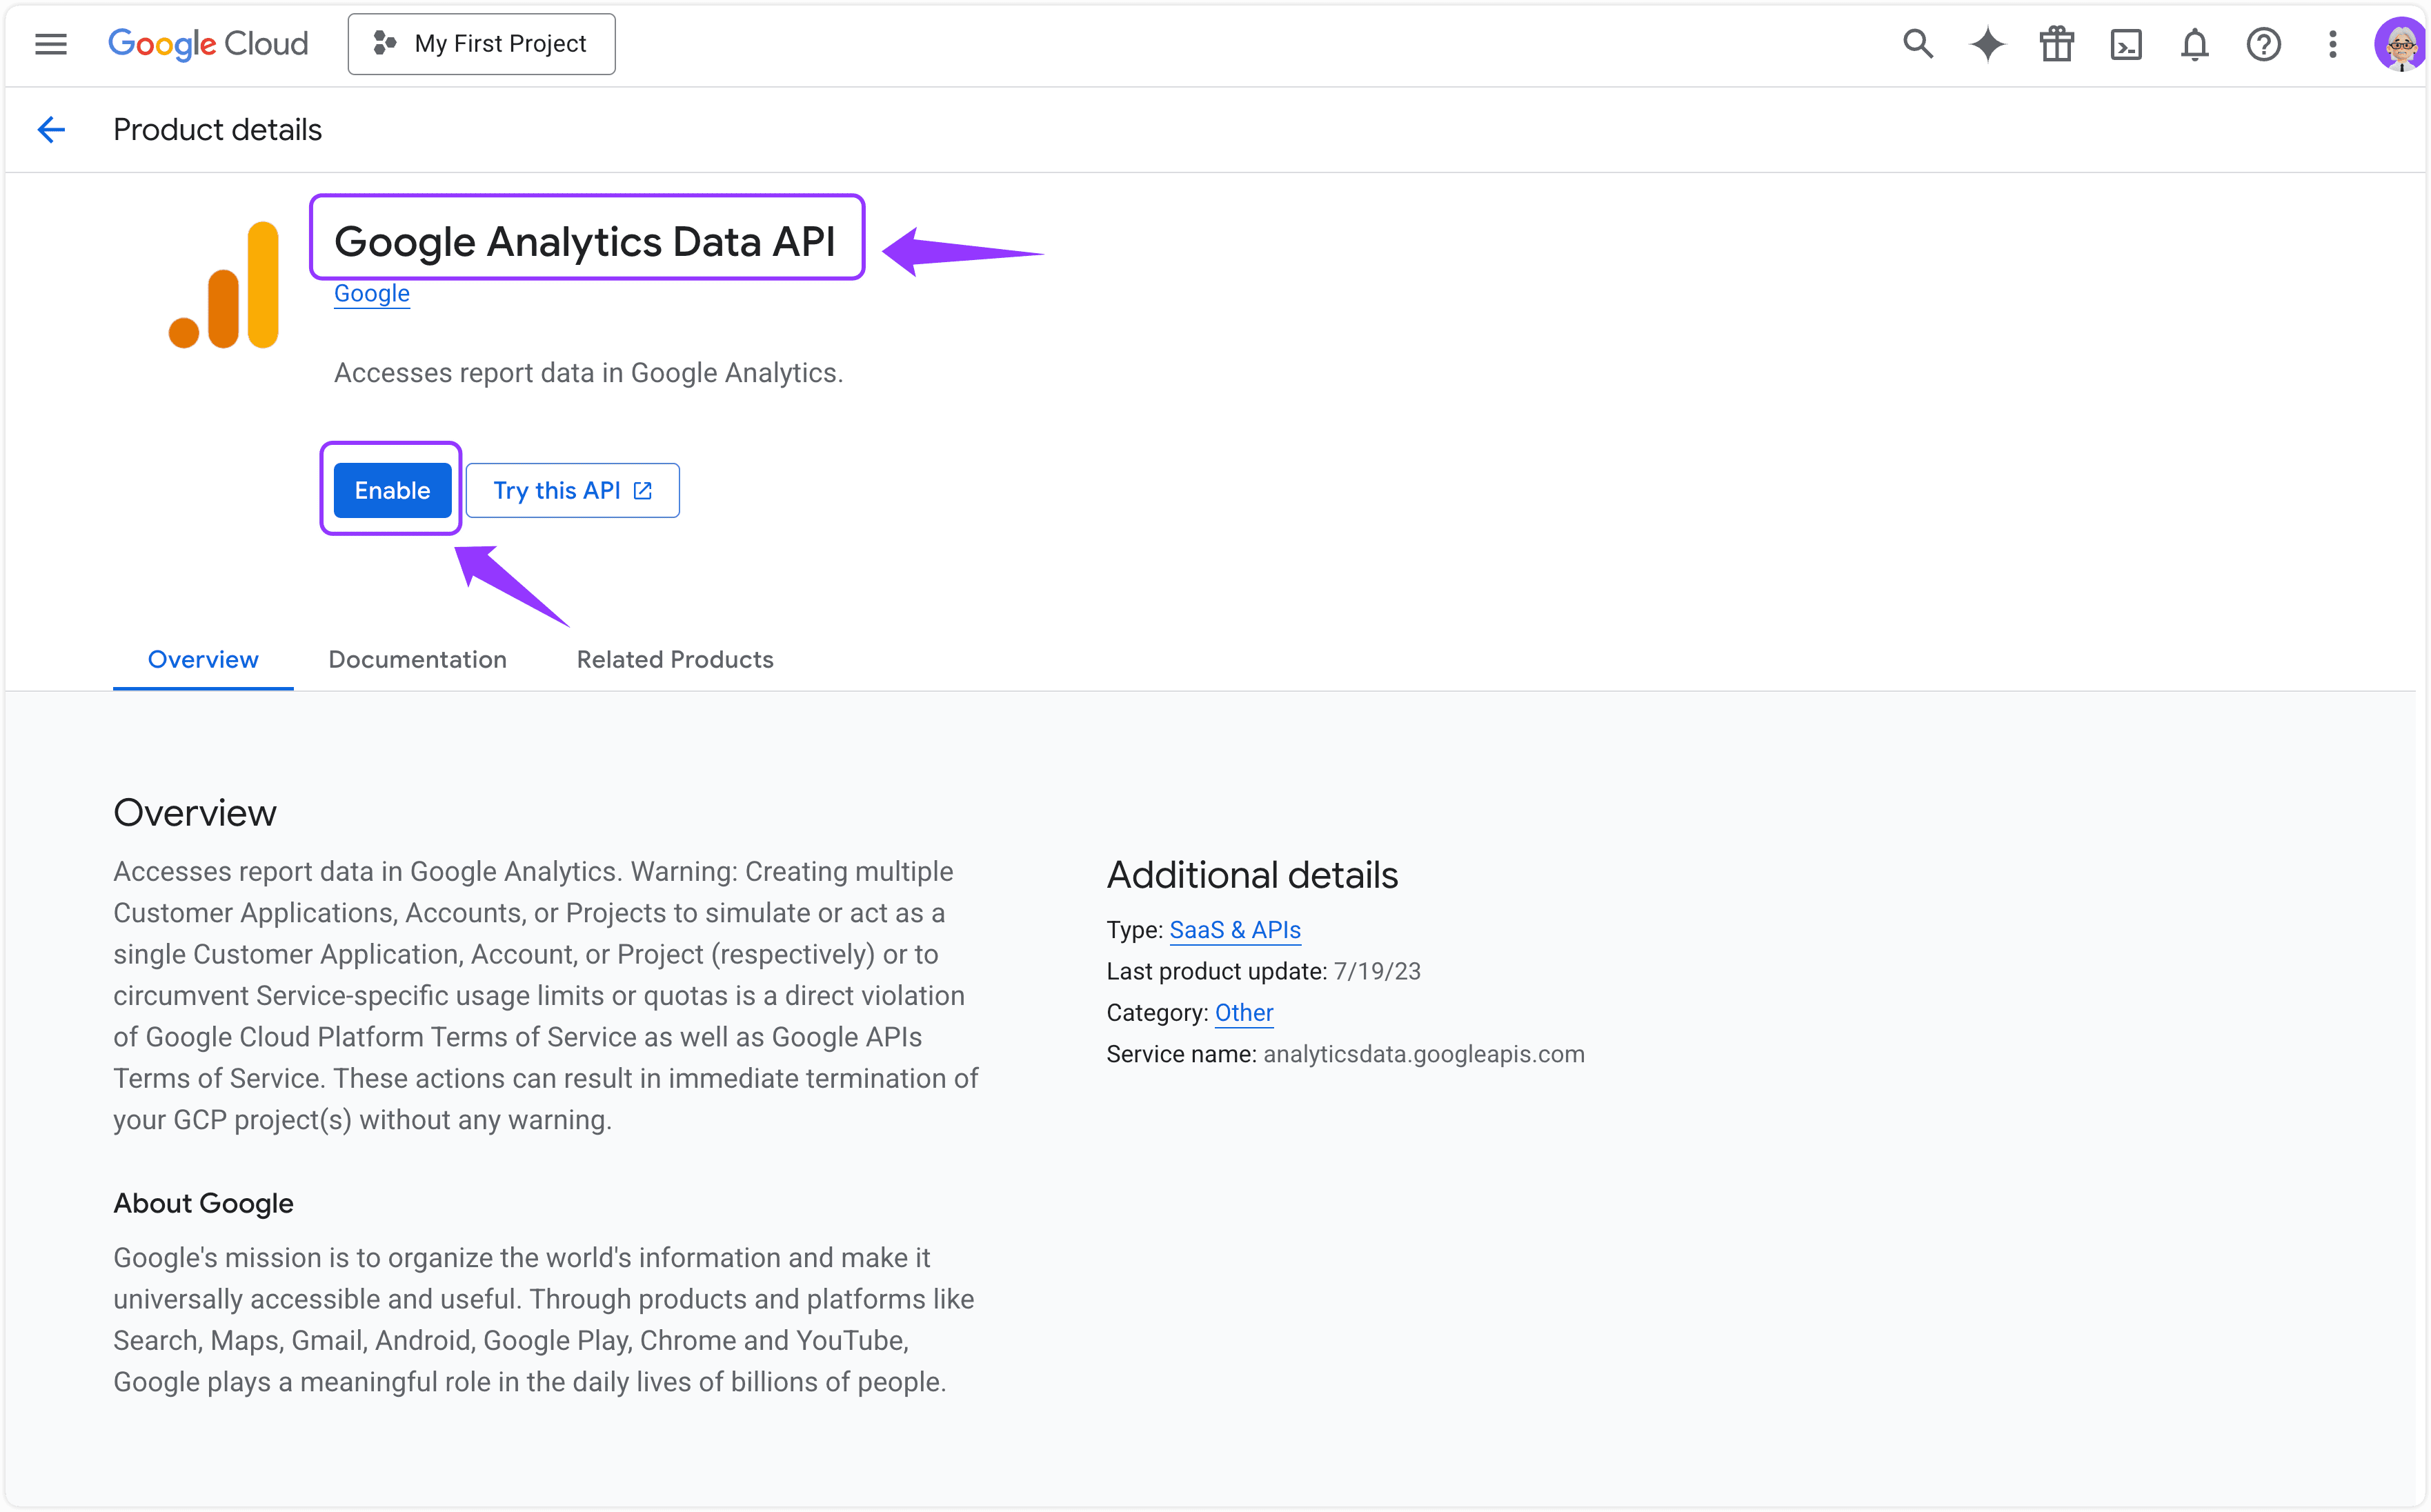
Task: Click the Other category link
Action: (x=1244, y=1012)
